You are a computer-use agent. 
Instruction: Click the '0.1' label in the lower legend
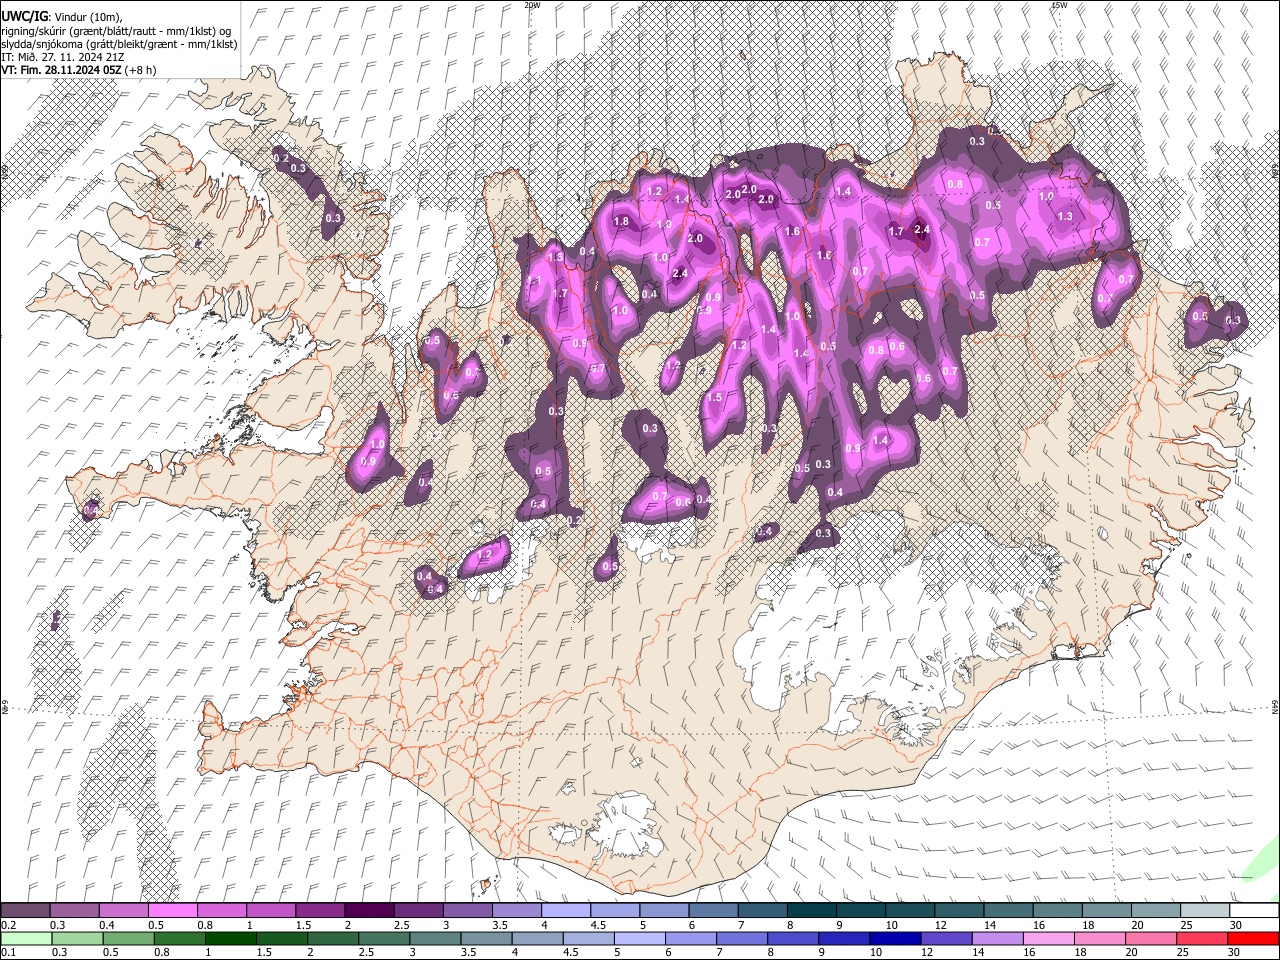tap(8, 952)
